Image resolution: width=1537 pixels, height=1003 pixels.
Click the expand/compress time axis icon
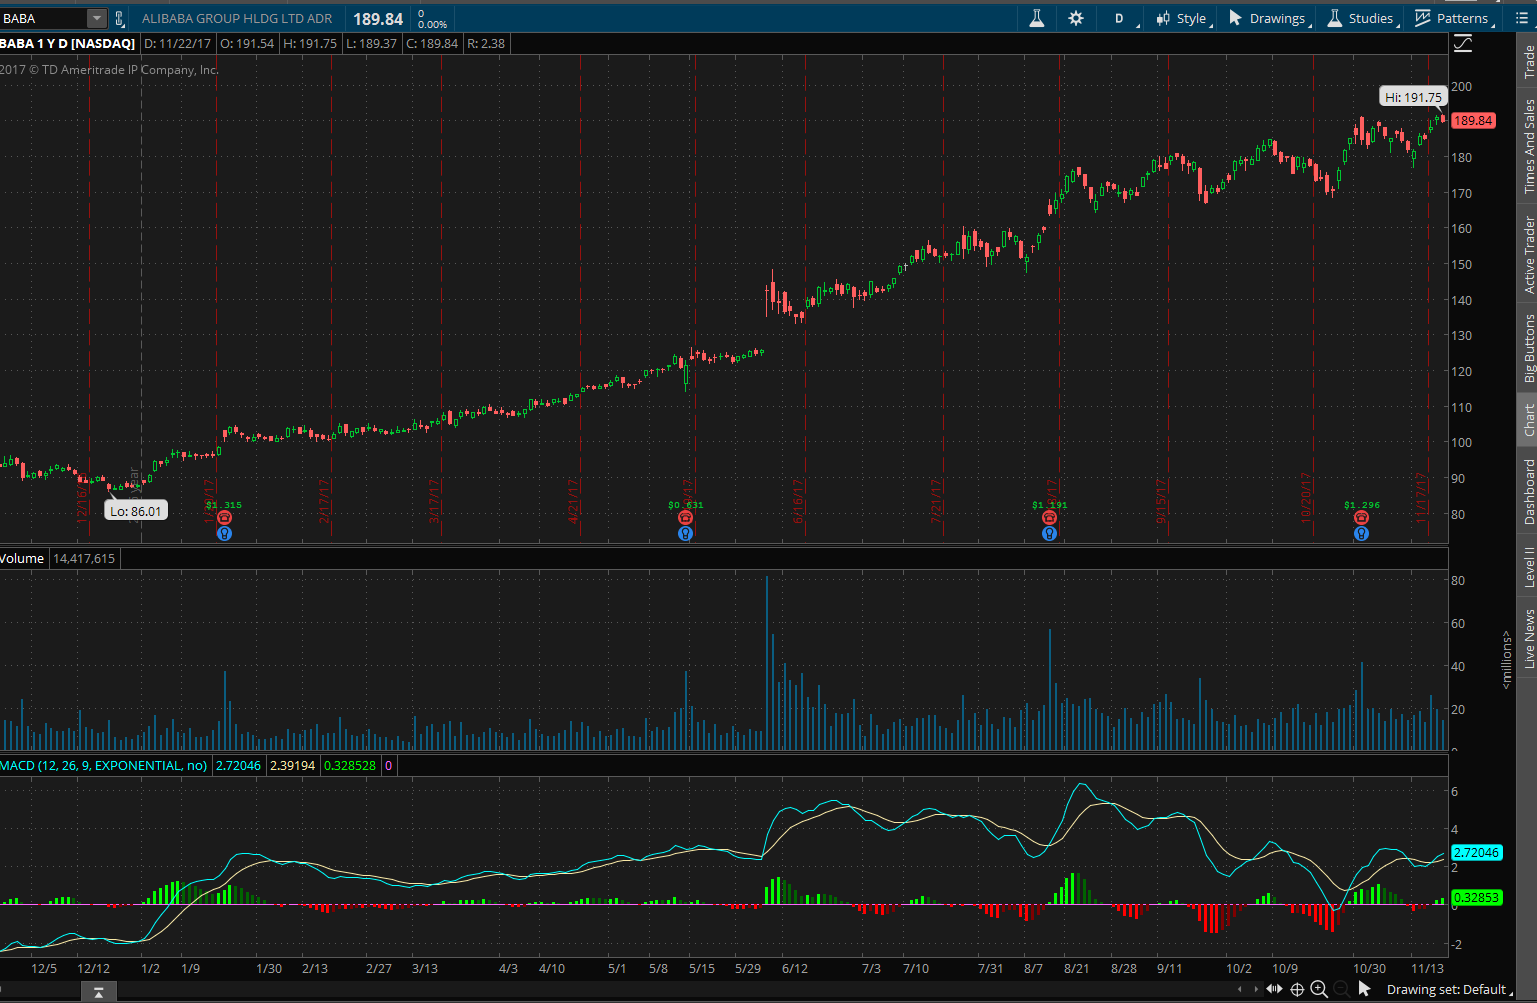[x=1274, y=989]
